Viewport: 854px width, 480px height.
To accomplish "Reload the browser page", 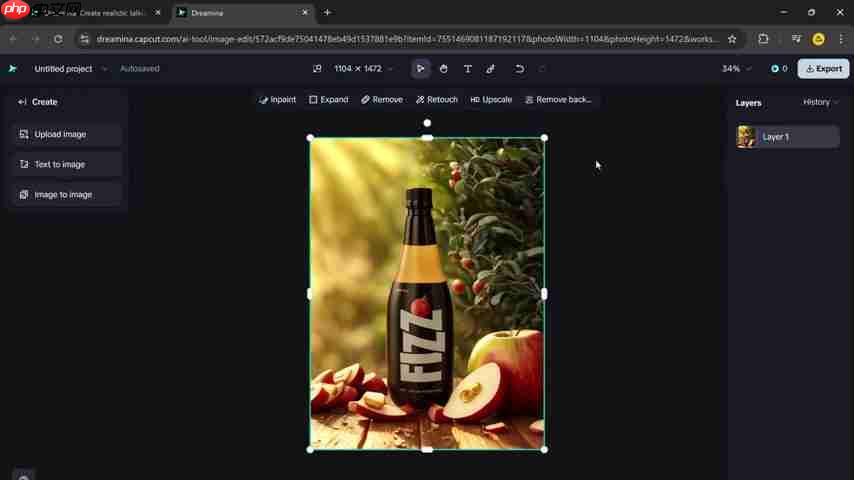I will [x=58, y=39].
